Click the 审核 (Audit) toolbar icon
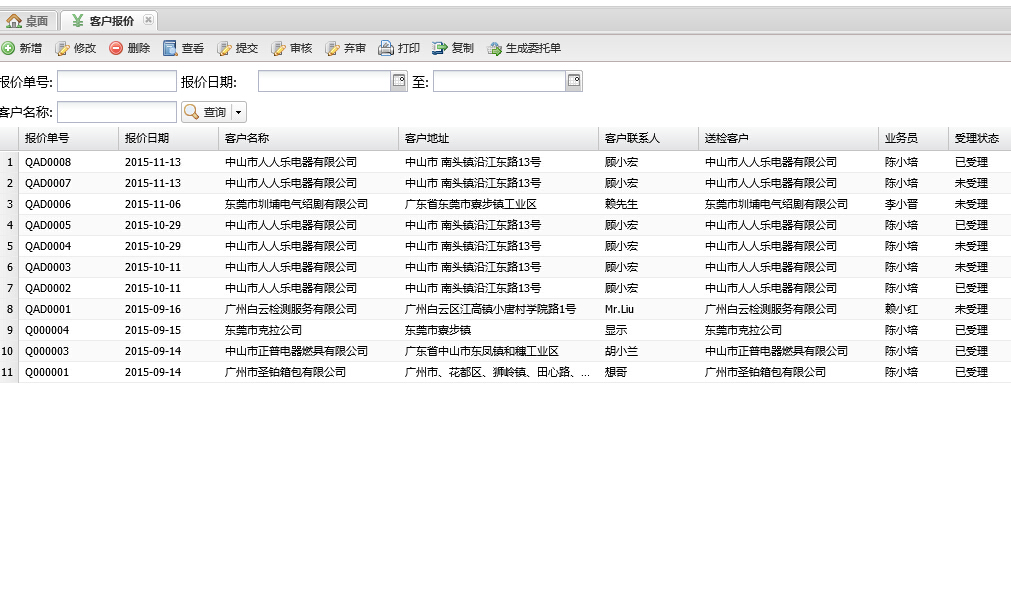 click(x=279, y=48)
